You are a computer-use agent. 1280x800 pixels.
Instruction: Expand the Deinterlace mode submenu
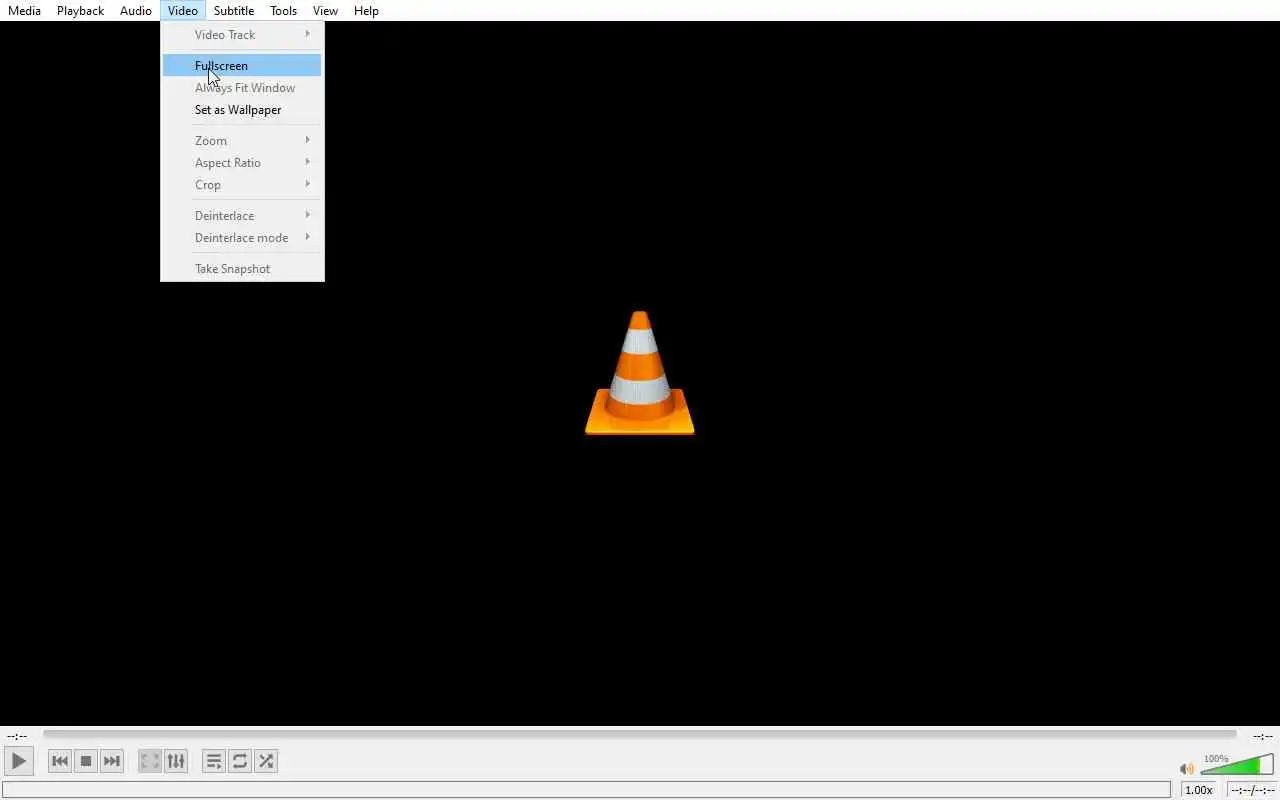click(x=242, y=237)
